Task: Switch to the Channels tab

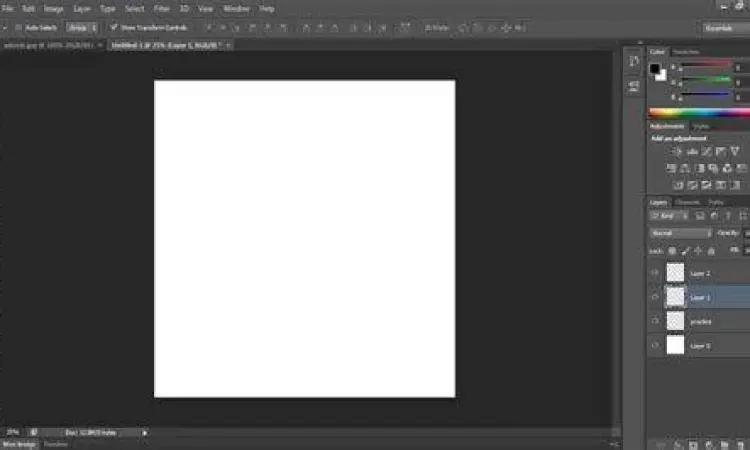Action: [688, 202]
